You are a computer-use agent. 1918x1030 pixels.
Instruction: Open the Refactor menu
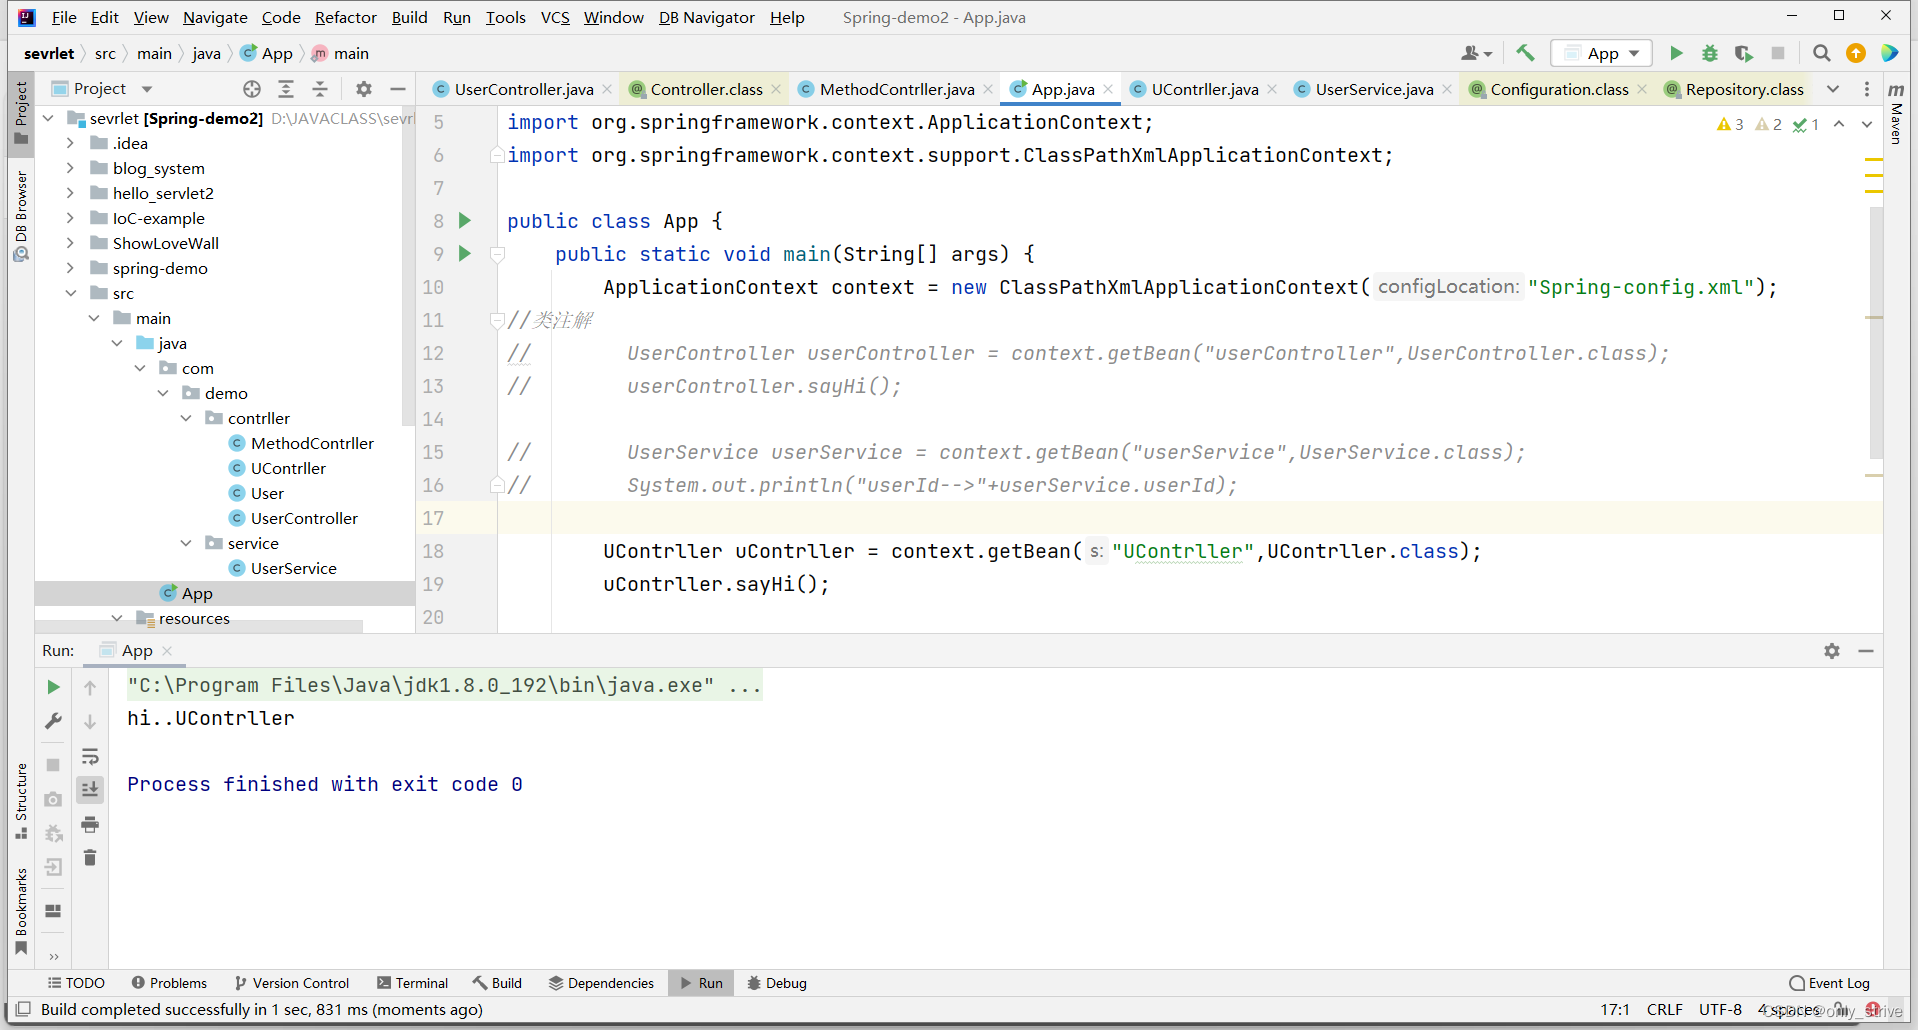[346, 17]
